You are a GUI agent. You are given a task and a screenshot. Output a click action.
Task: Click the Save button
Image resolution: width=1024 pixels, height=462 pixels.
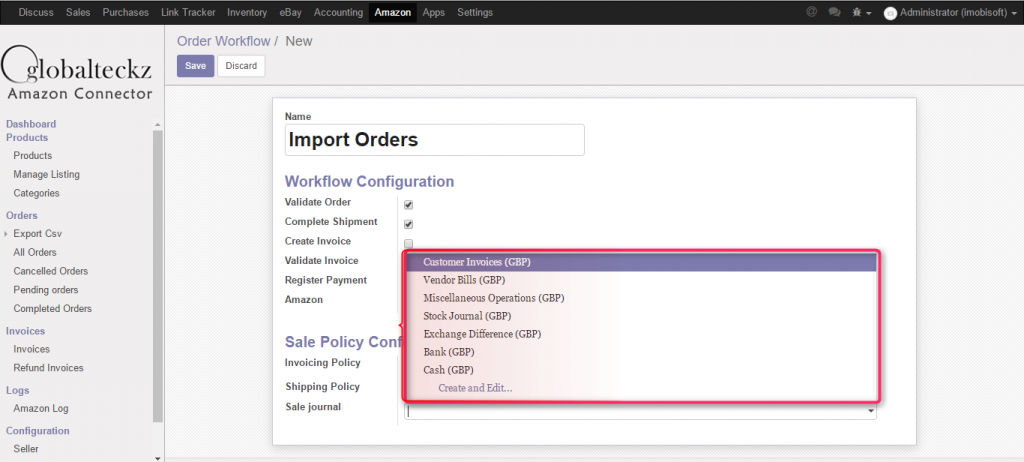(195, 66)
